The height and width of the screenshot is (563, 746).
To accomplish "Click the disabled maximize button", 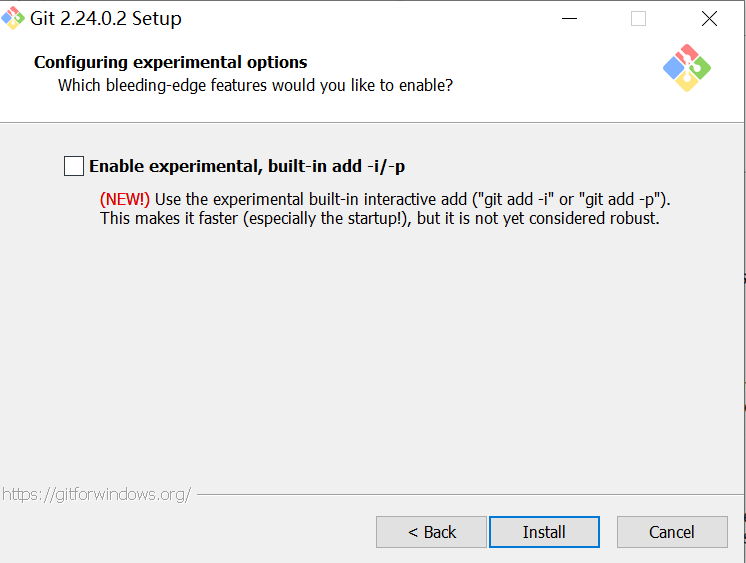I will point(638,19).
